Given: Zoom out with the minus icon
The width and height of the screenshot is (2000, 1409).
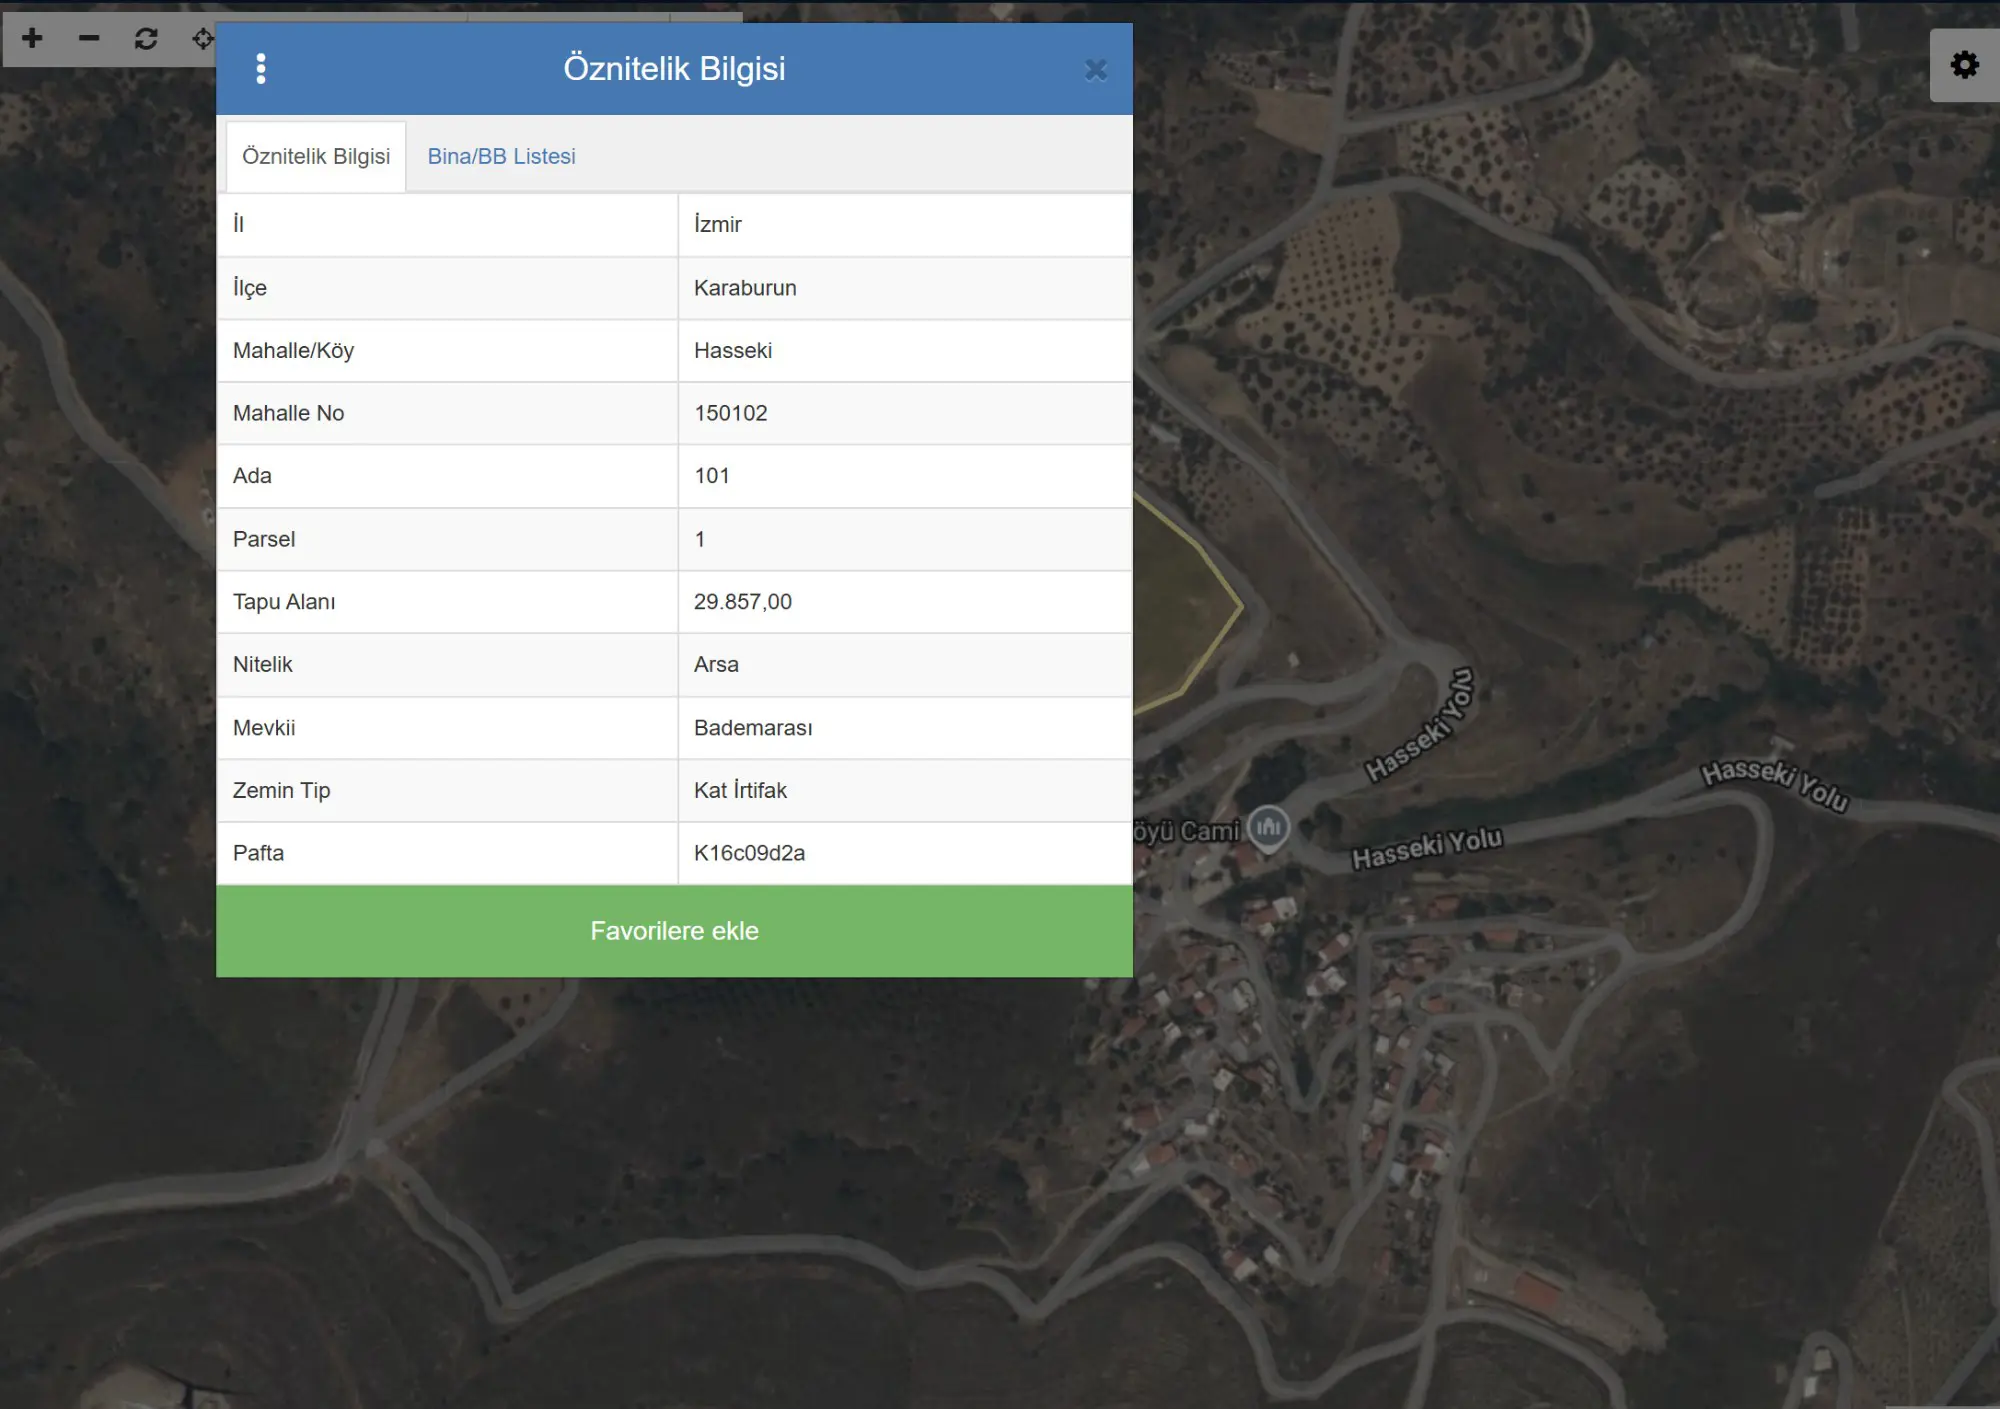Looking at the screenshot, I should 89,38.
